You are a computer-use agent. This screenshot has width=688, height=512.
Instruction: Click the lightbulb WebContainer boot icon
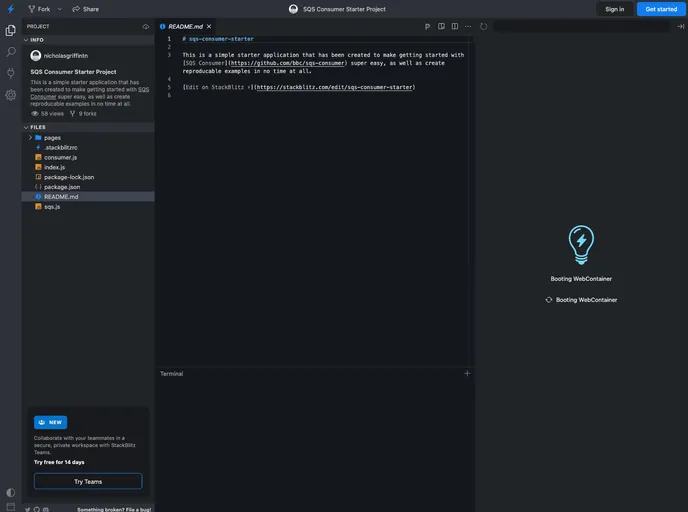tap(581, 245)
